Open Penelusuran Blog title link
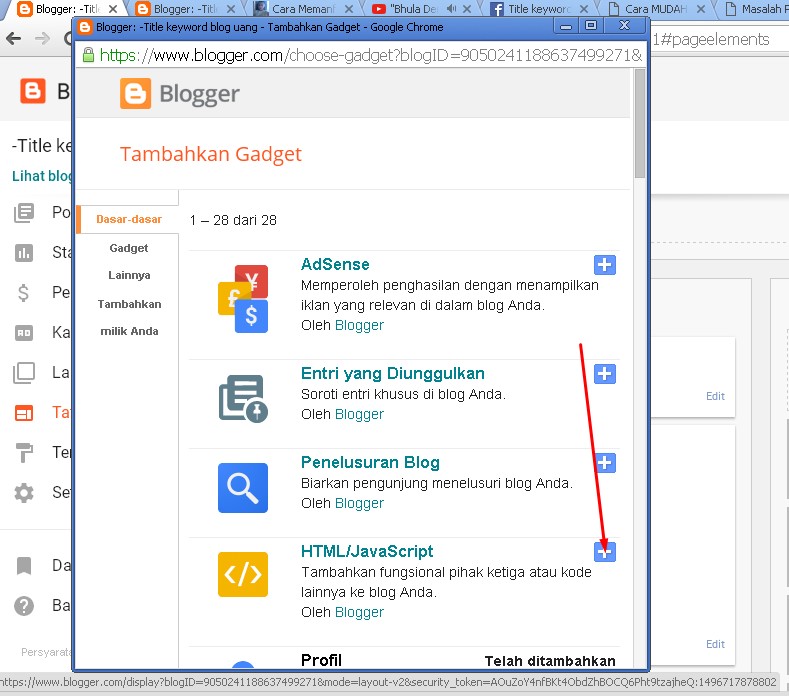Image resolution: width=789 pixels, height=696 pixels. coord(370,462)
